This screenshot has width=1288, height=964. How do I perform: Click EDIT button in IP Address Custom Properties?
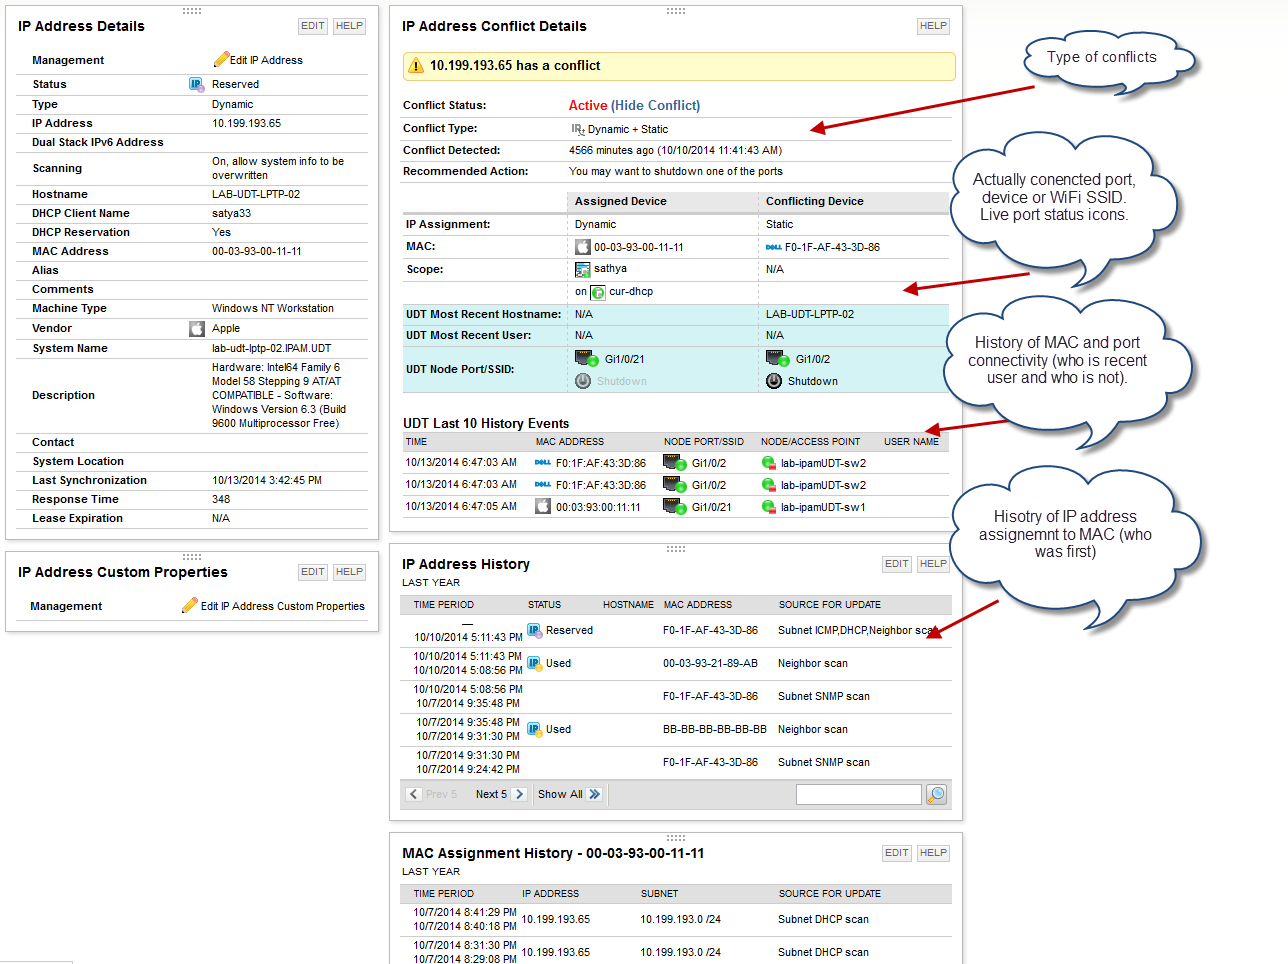[x=313, y=572]
